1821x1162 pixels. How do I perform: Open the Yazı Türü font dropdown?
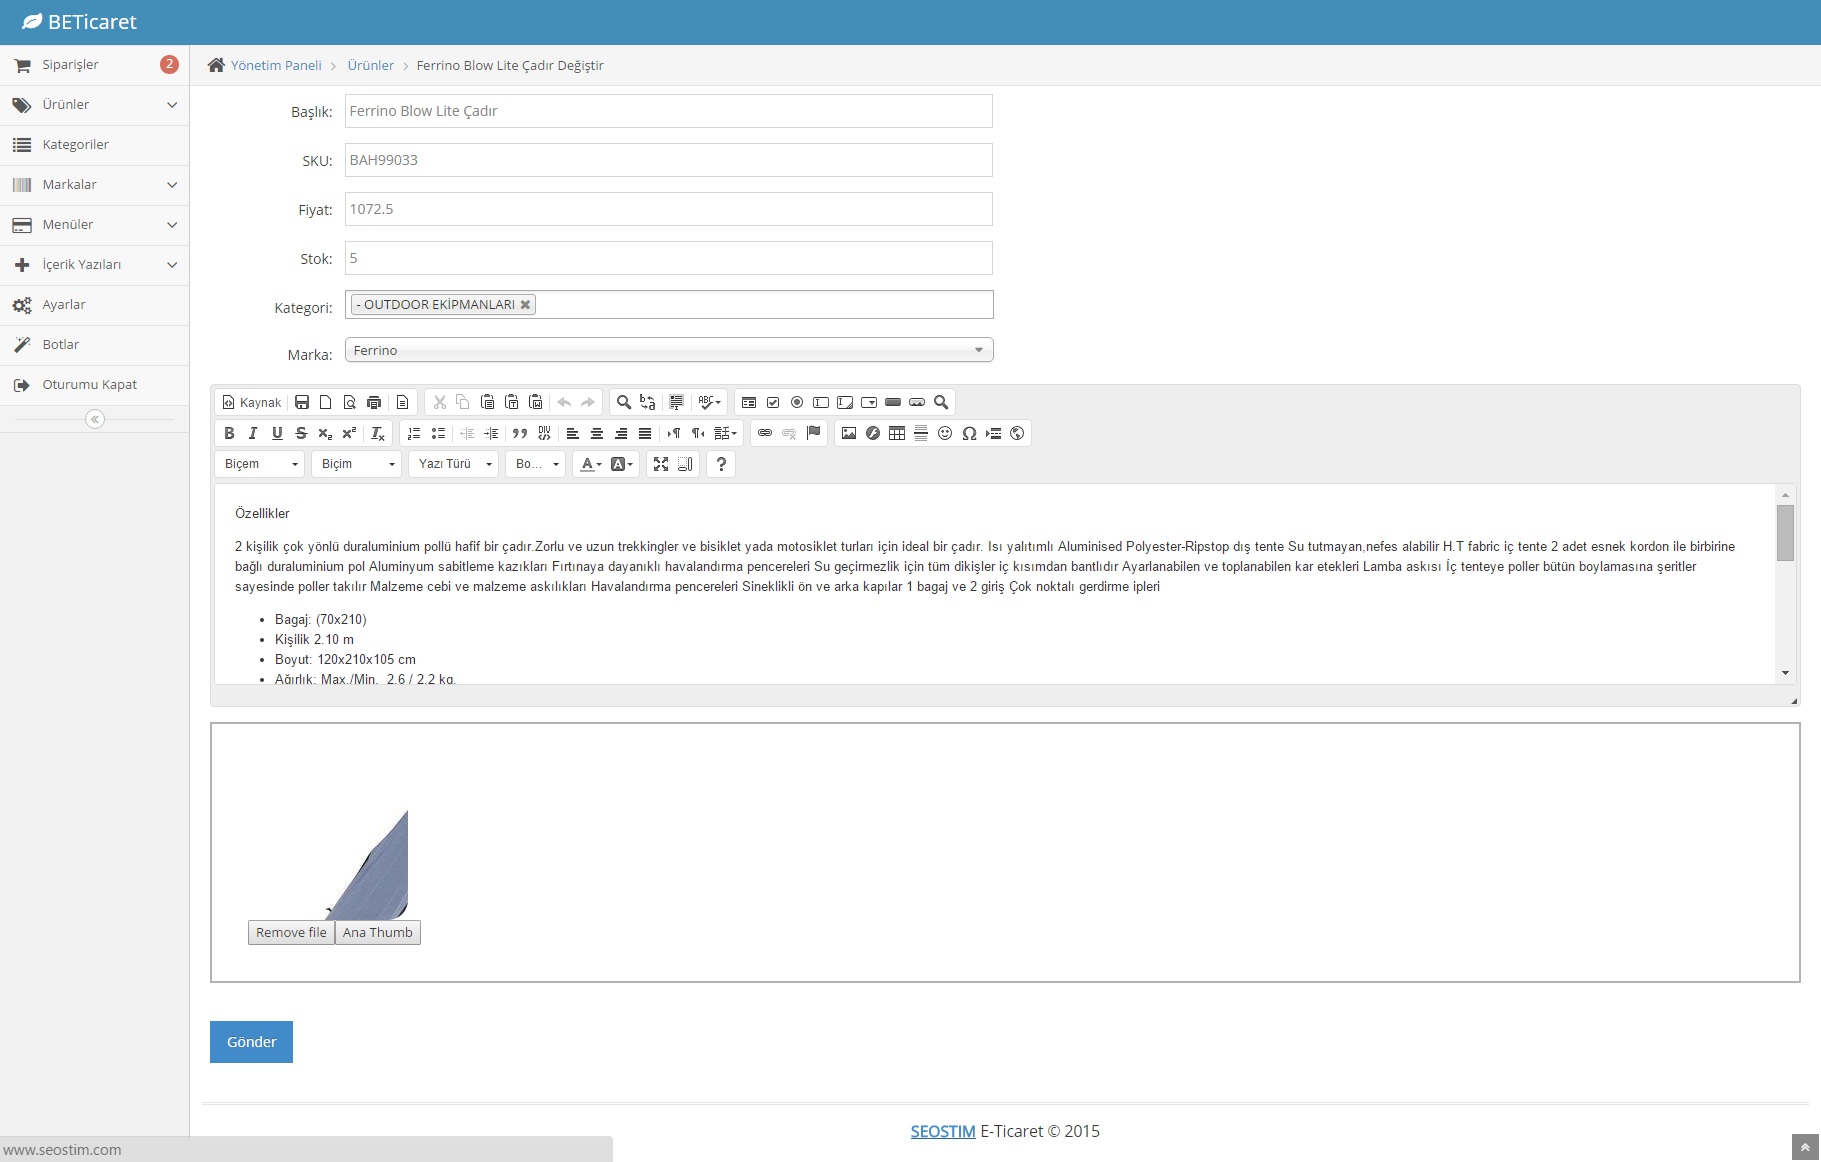pos(454,464)
